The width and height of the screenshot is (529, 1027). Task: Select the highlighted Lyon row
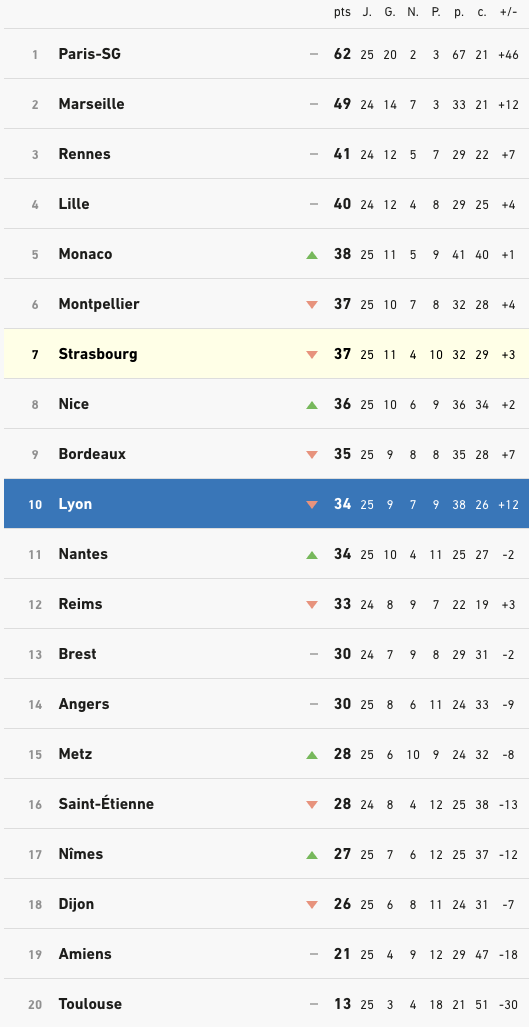(266, 504)
